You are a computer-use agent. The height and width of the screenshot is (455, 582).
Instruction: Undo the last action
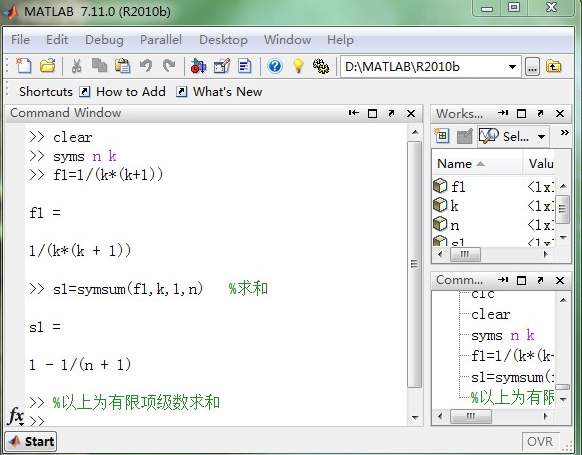pos(146,66)
